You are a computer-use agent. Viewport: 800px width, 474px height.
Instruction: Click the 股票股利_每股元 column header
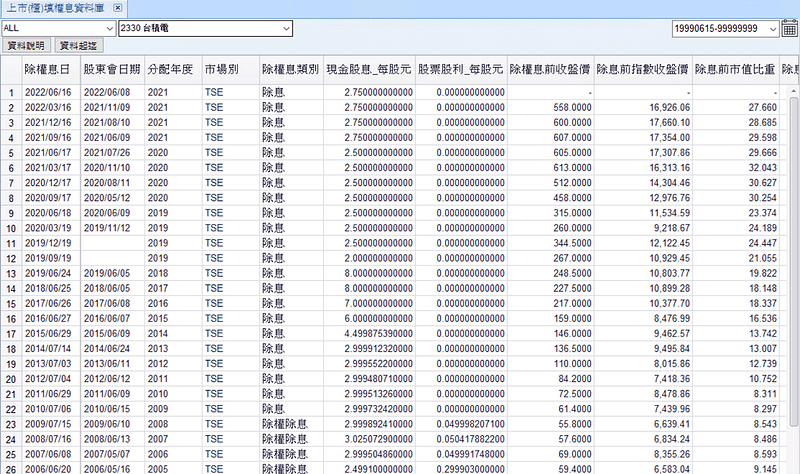click(x=461, y=70)
